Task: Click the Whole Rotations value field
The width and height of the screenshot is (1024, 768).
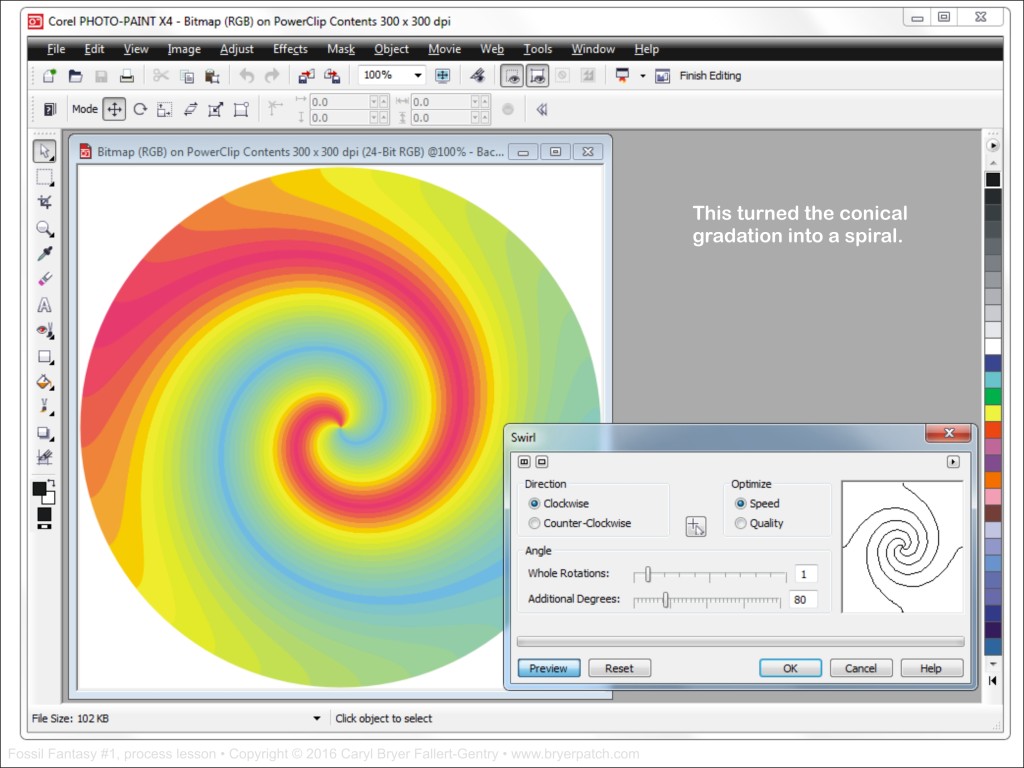Action: tap(805, 574)
